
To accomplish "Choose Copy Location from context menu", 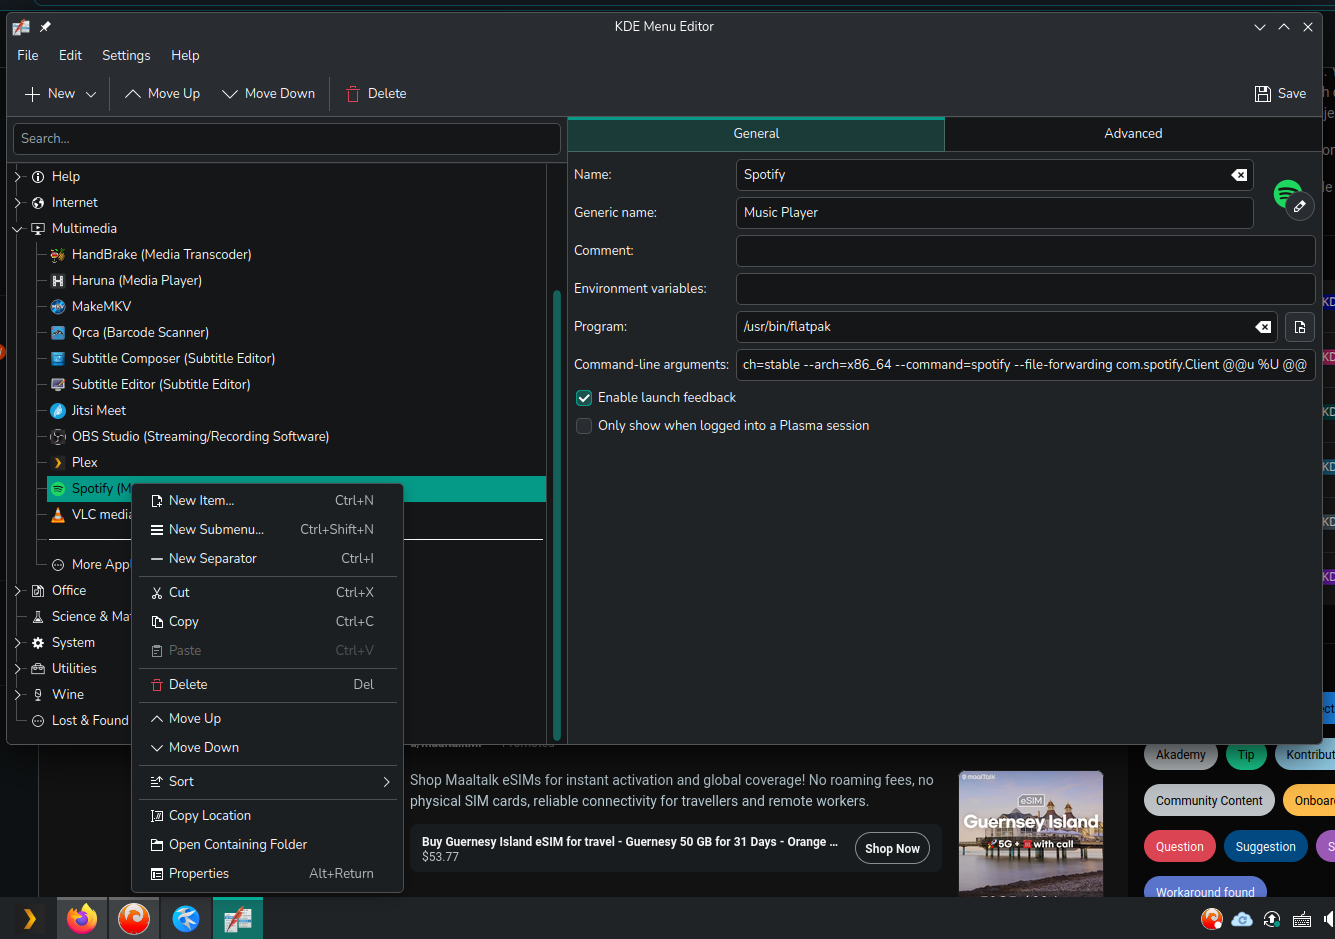I will [210, 816].
